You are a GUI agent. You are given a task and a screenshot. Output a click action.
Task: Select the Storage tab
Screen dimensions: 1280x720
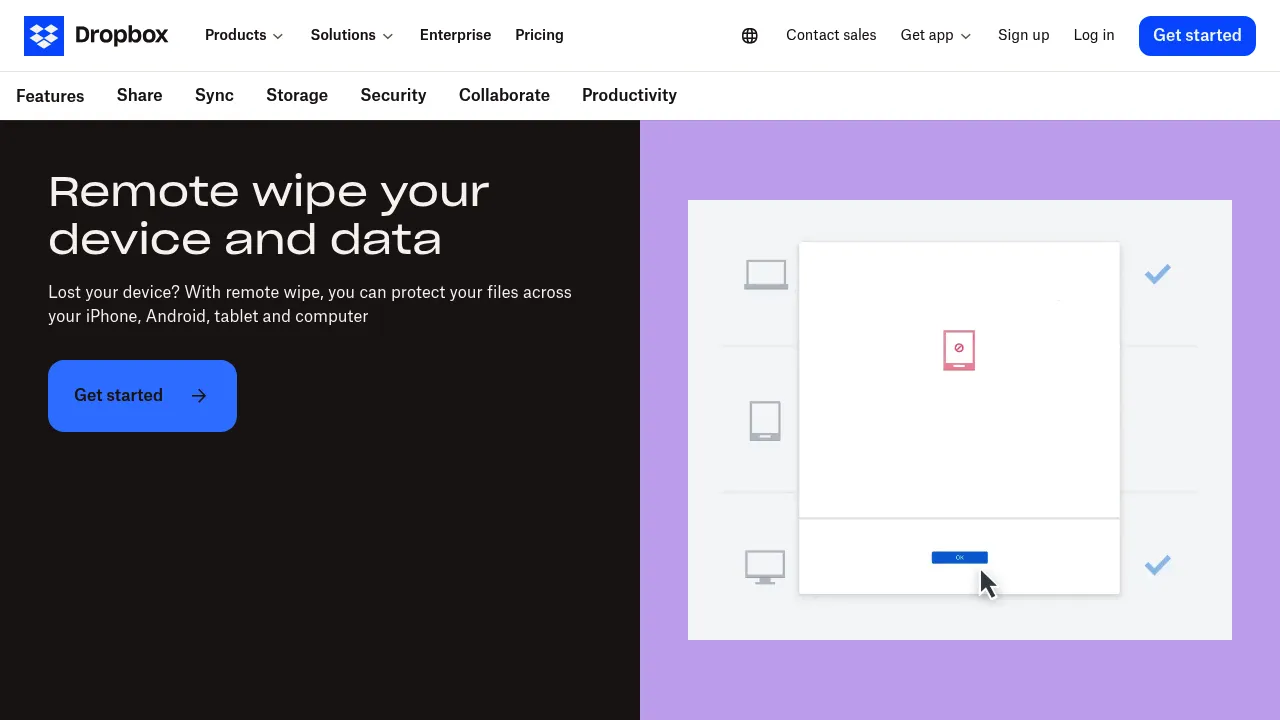tap(297, 95)
